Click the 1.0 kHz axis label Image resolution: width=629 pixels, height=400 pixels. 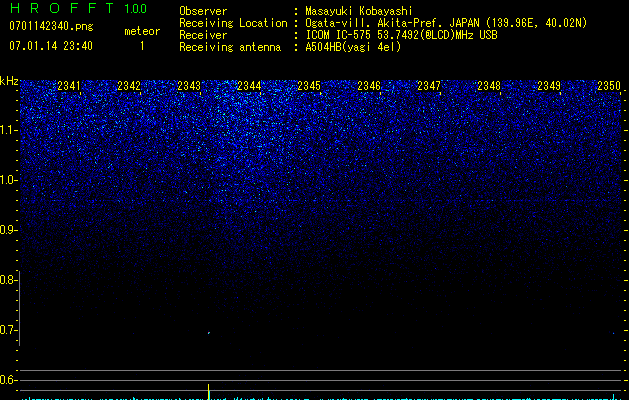[x=8, y=181]
